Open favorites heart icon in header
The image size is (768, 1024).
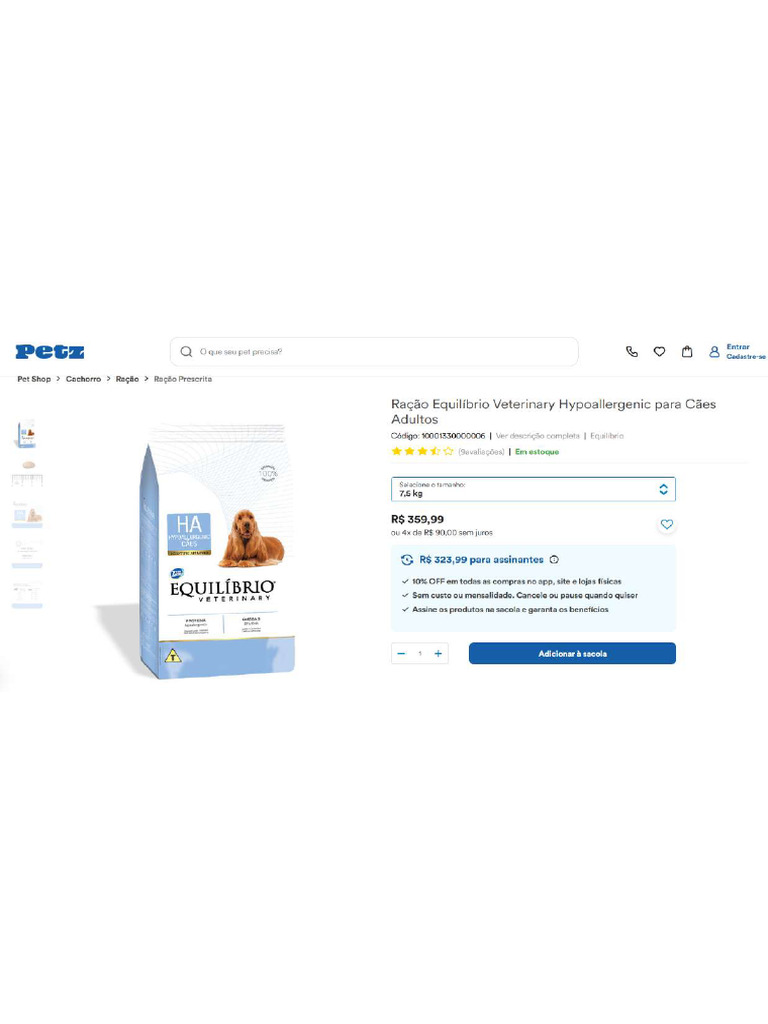click(660, 351)
